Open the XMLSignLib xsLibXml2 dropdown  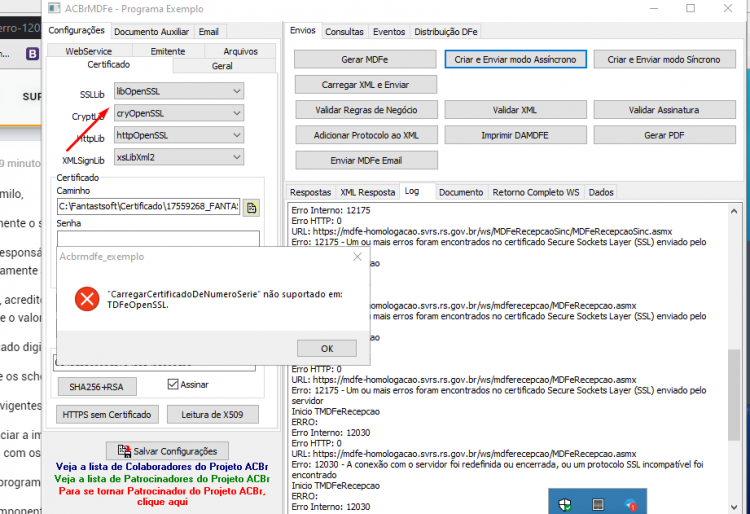(x=179, y=157)
